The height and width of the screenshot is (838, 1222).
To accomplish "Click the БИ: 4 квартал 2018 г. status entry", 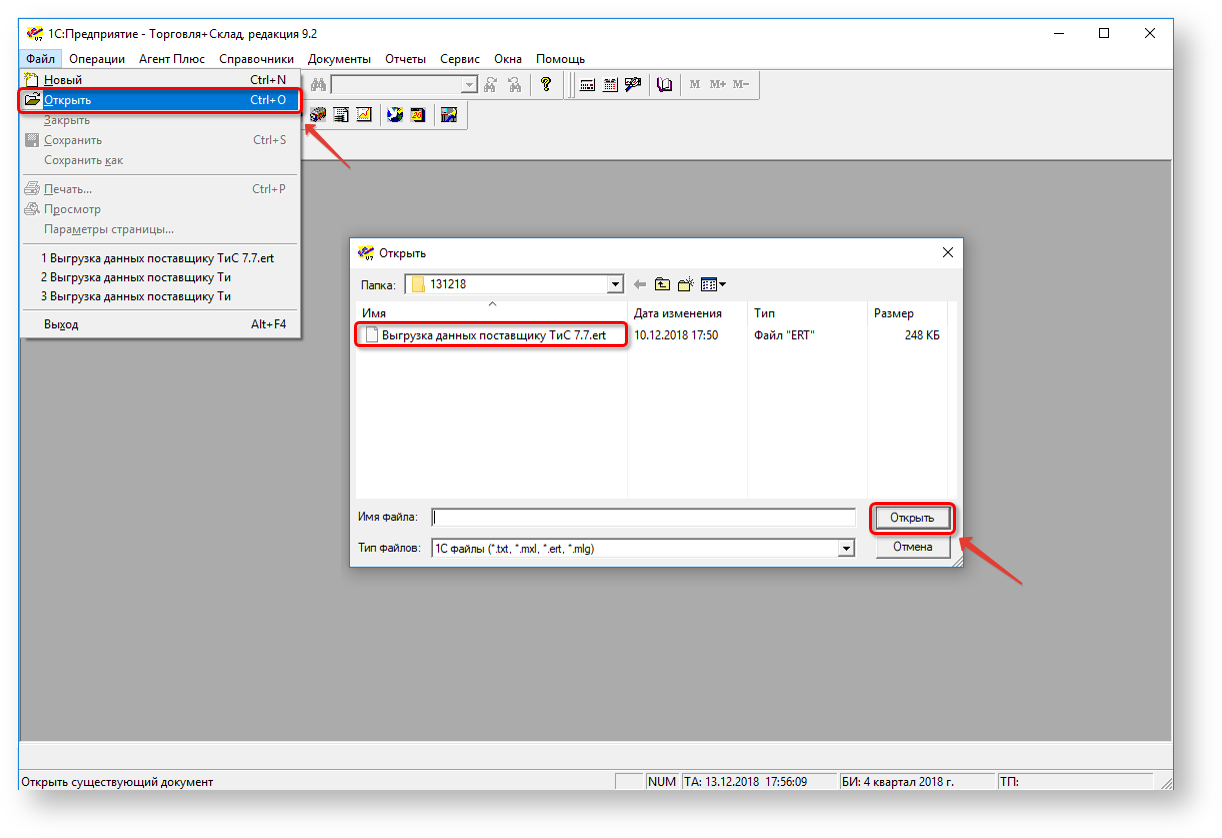I will (x=919, y=782).
